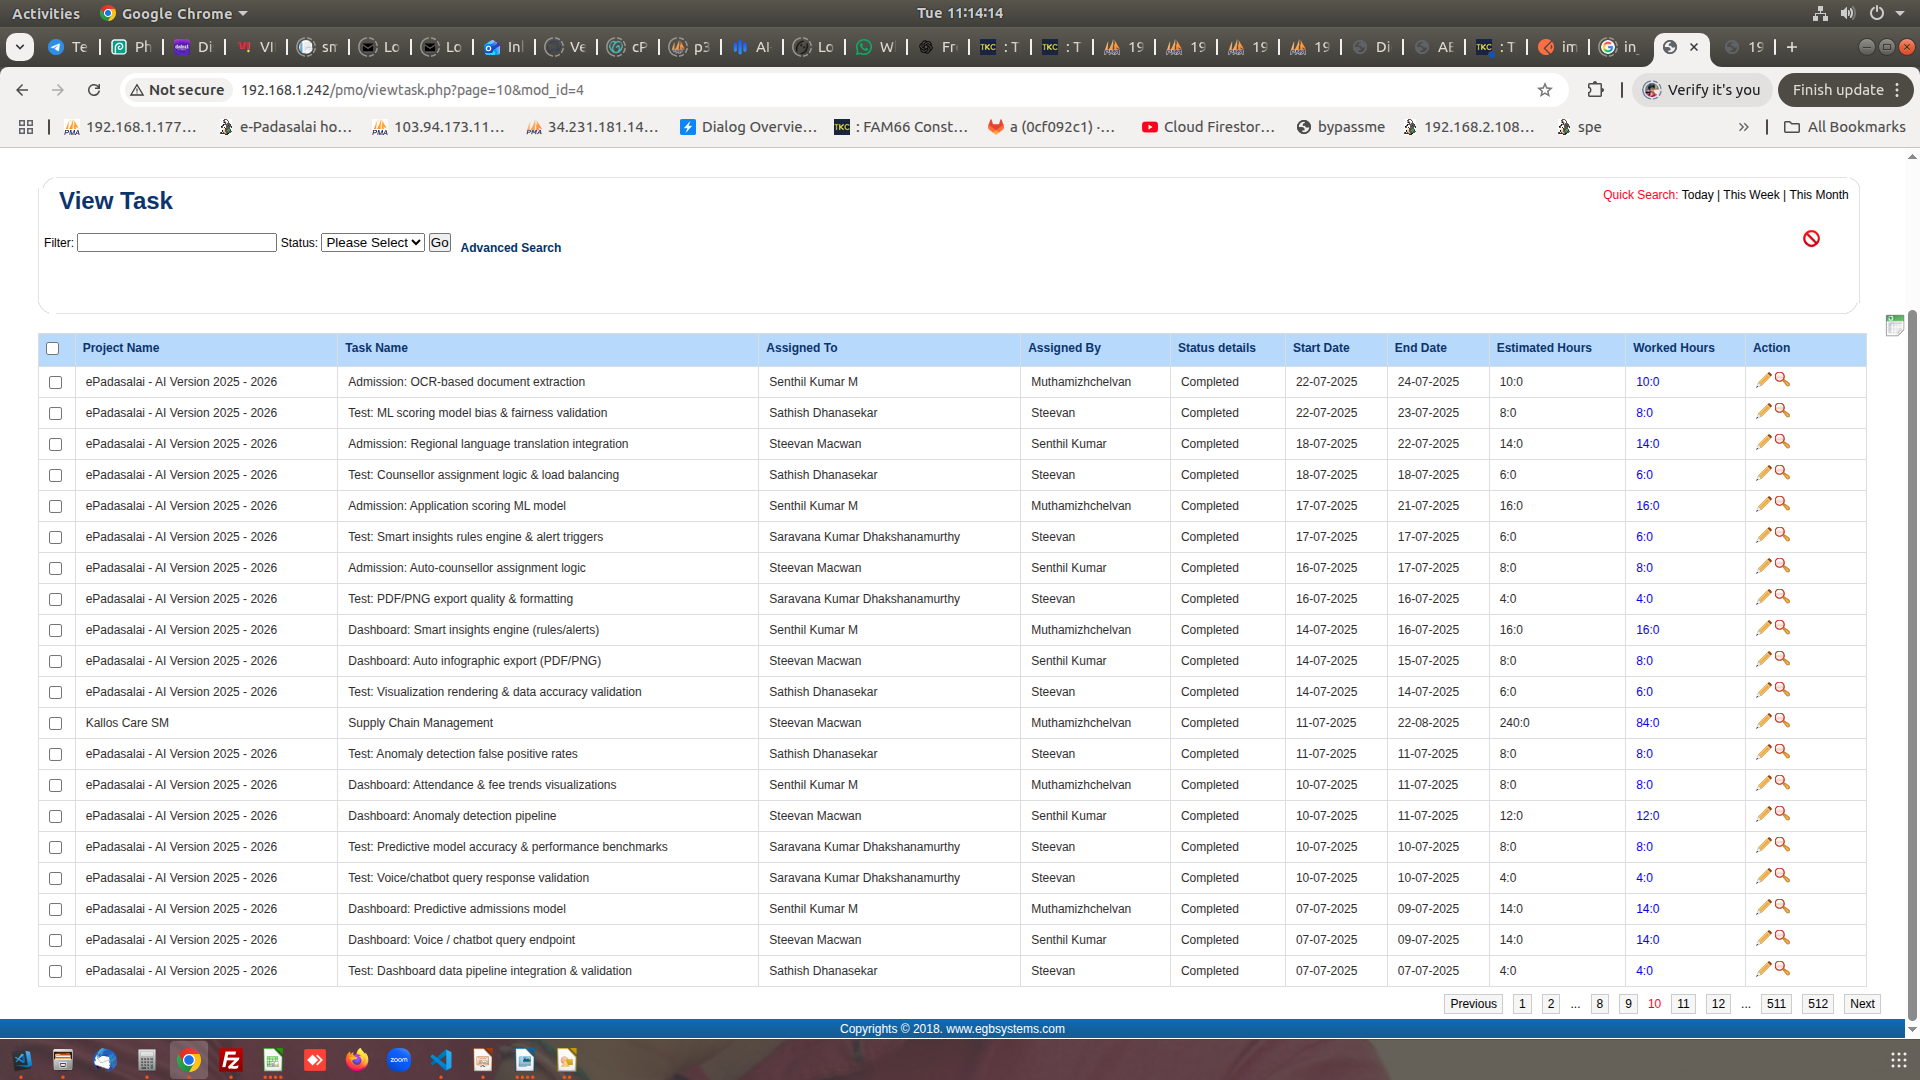Go to page 11 in the pagination
Viewport: 1920px width, 1080px height.
pyautogui.click(x=1683, y=1004)
